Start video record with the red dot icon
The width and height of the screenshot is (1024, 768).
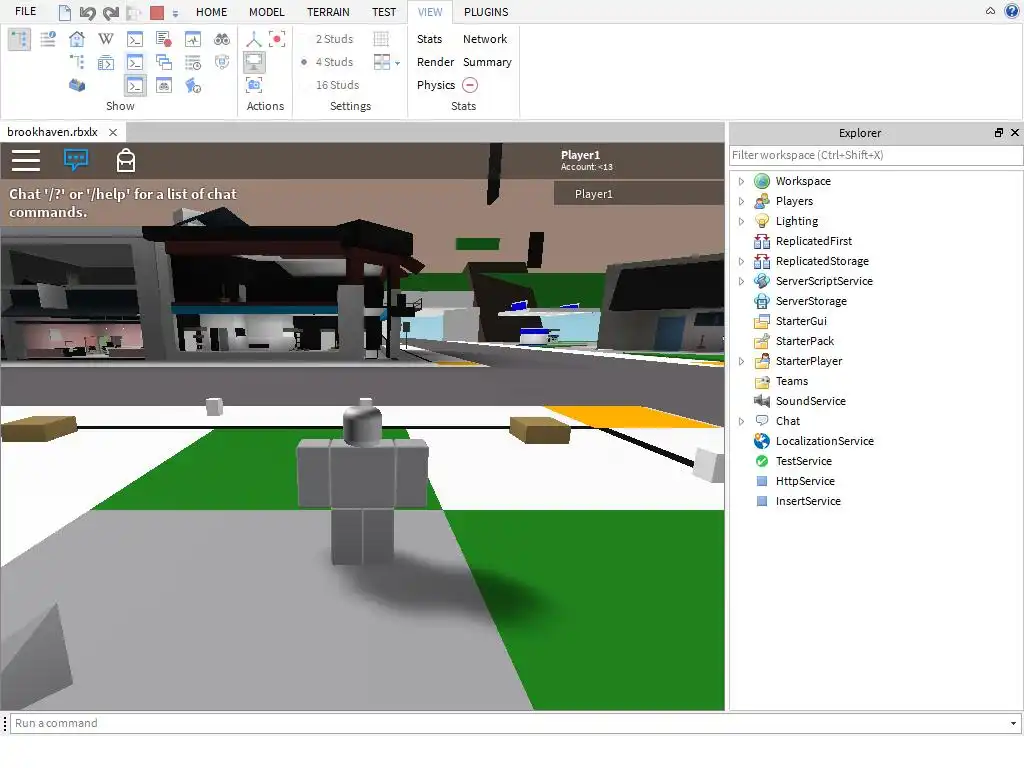(x=278, y=39)
